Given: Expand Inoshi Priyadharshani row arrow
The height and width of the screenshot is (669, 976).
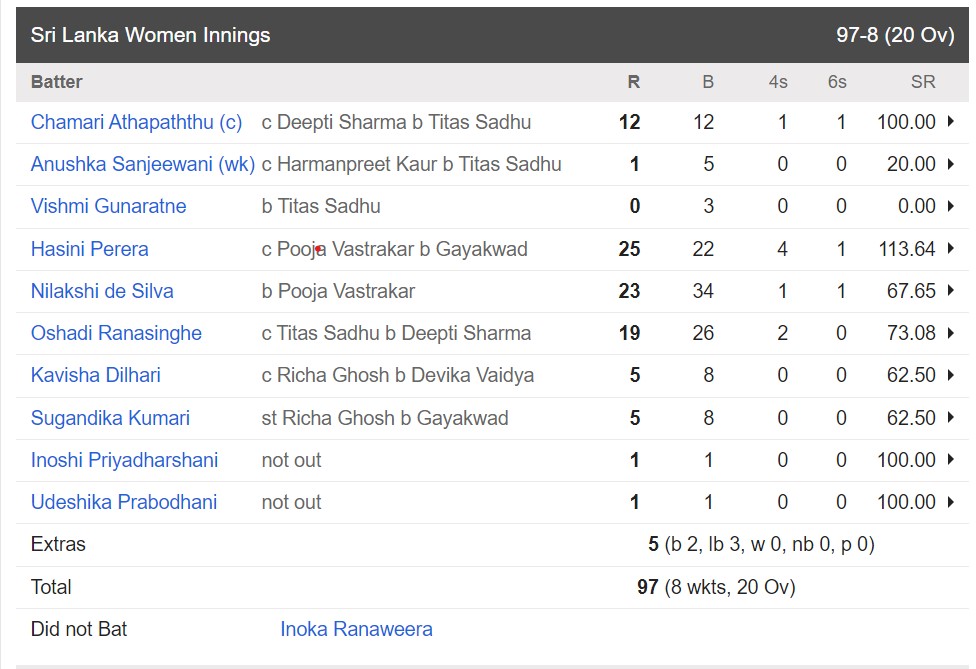Looking at the screenshot, I should click(950, 459).
